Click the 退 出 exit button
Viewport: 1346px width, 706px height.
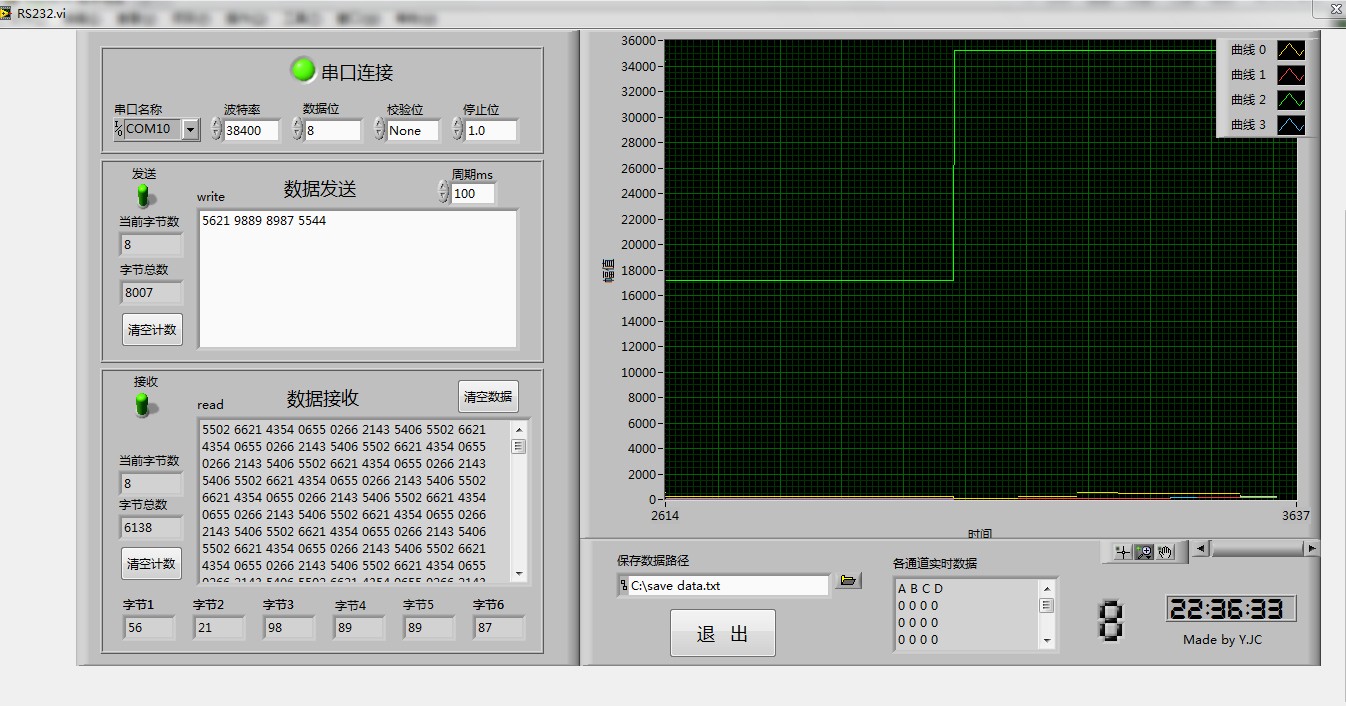[722, 633]
